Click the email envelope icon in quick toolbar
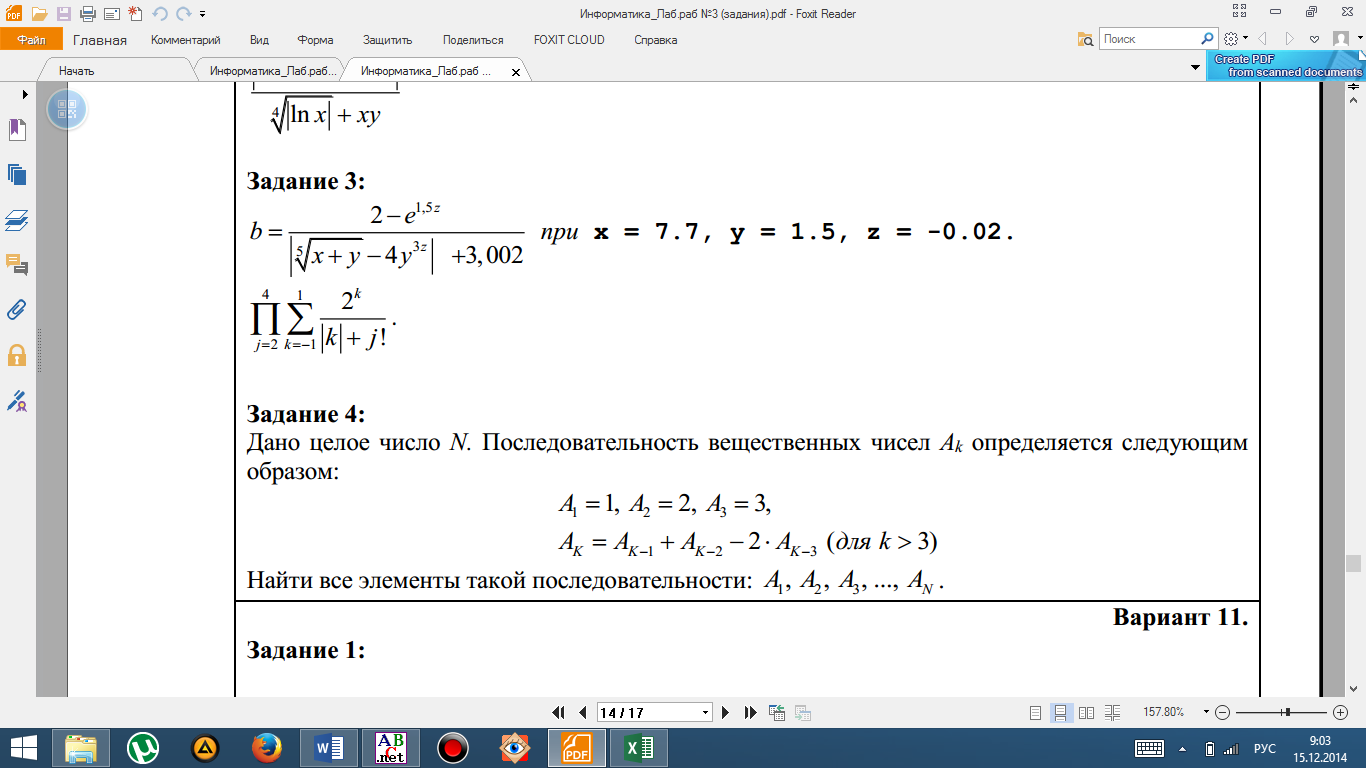 point(110,14)
